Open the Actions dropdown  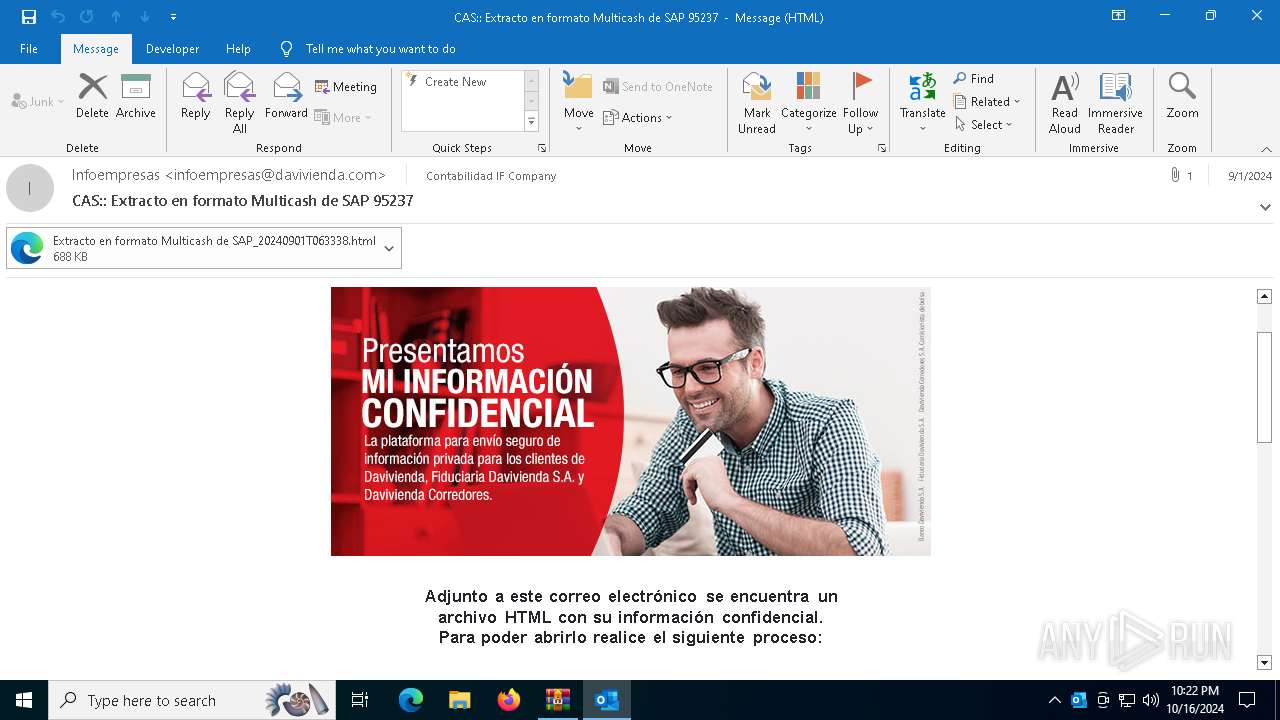638,117
